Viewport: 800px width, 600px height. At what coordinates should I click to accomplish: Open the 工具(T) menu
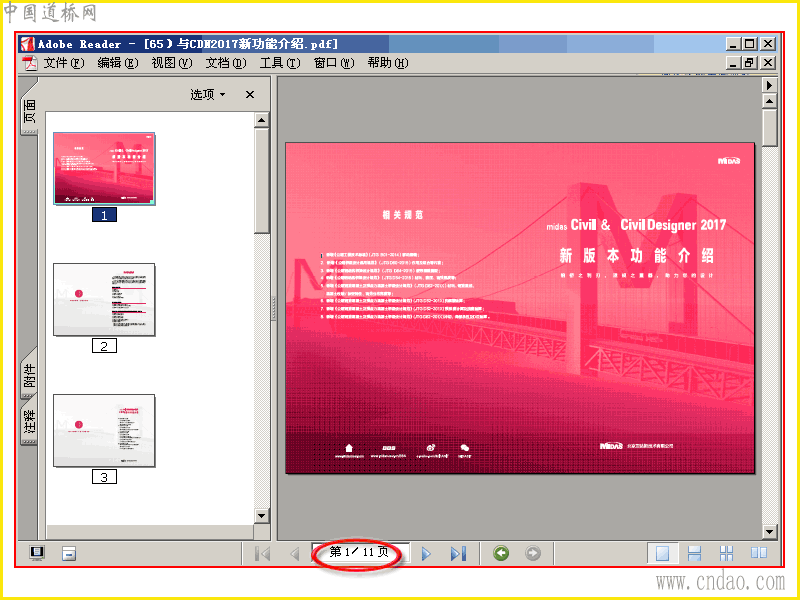[x=280, y=63]
